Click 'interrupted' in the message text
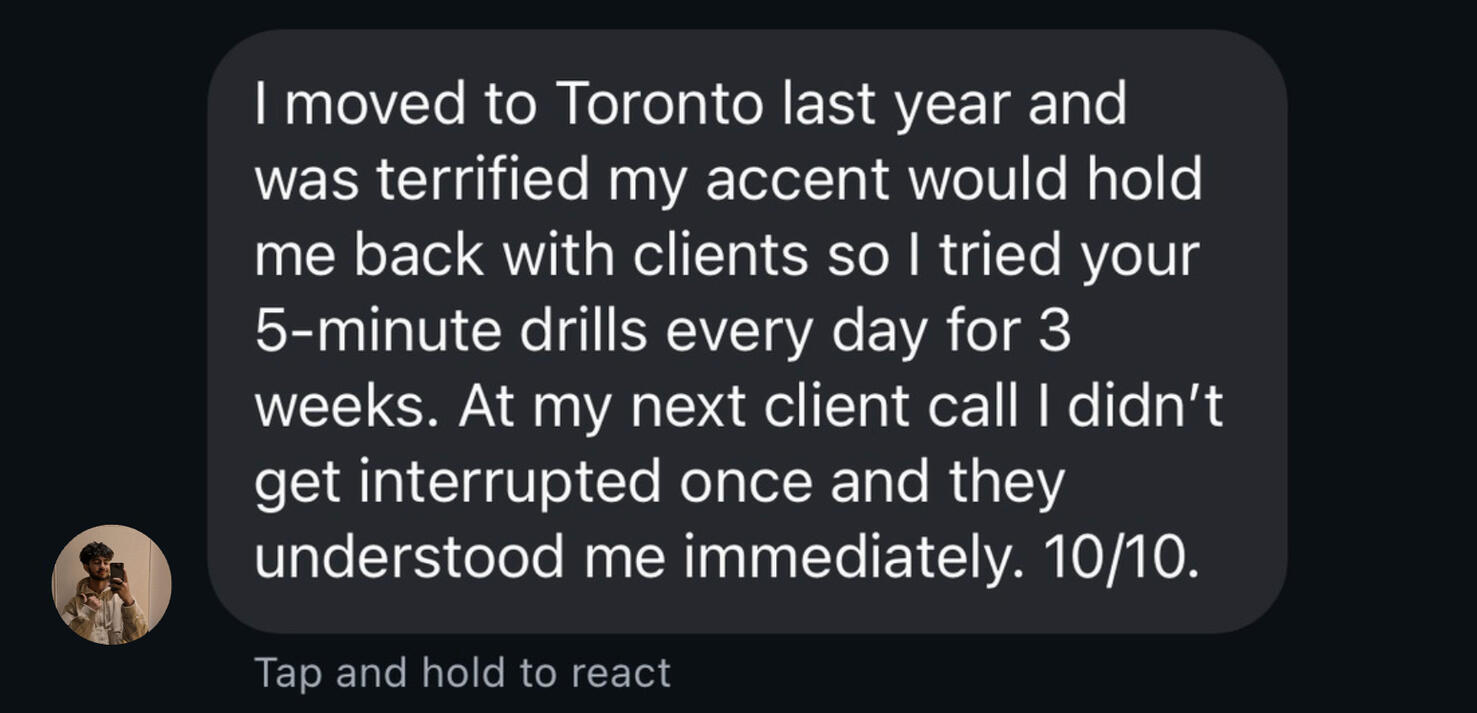This screenshot has width=1477, height=713. click(x=510, y=483)
